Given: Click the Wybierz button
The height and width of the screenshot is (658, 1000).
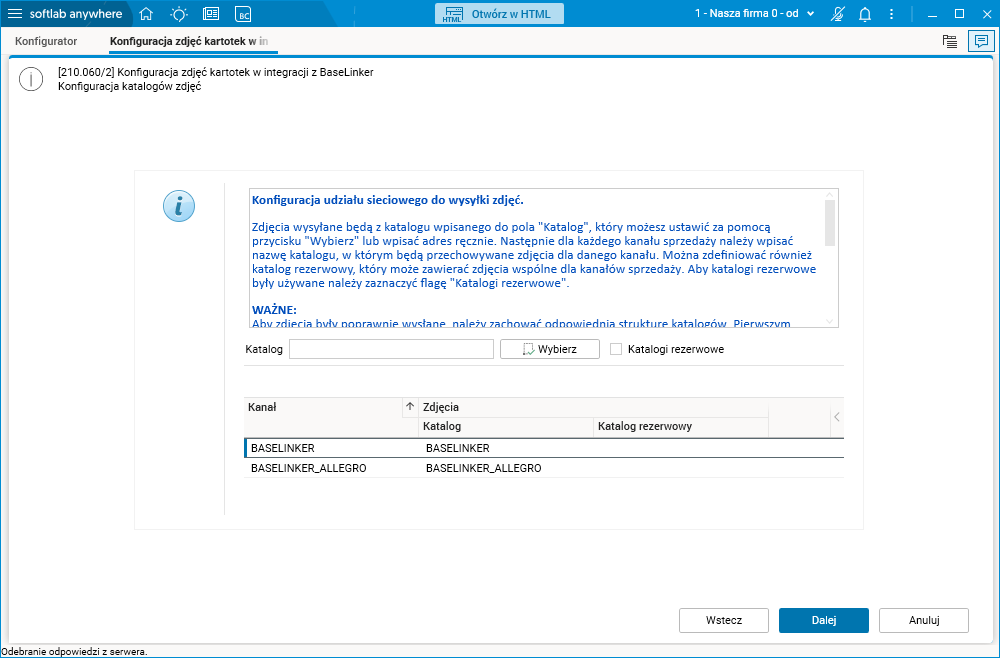Looking at the screenshot, I should (x=549, y=349).
